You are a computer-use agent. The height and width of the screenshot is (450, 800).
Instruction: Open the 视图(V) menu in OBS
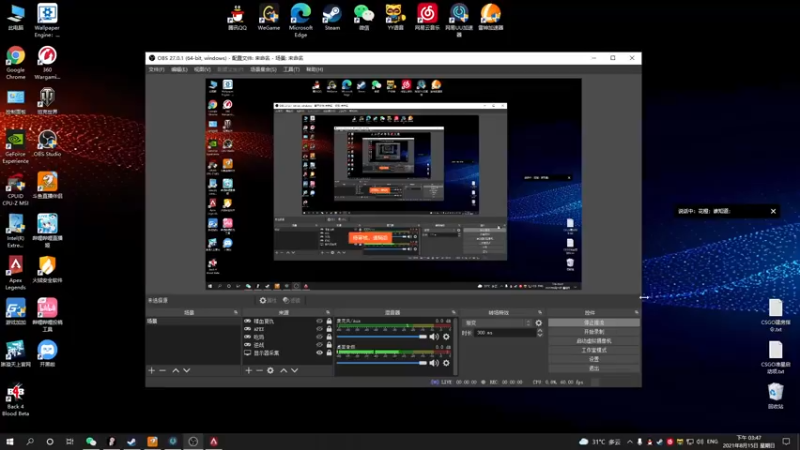click(x=202, y=69)
